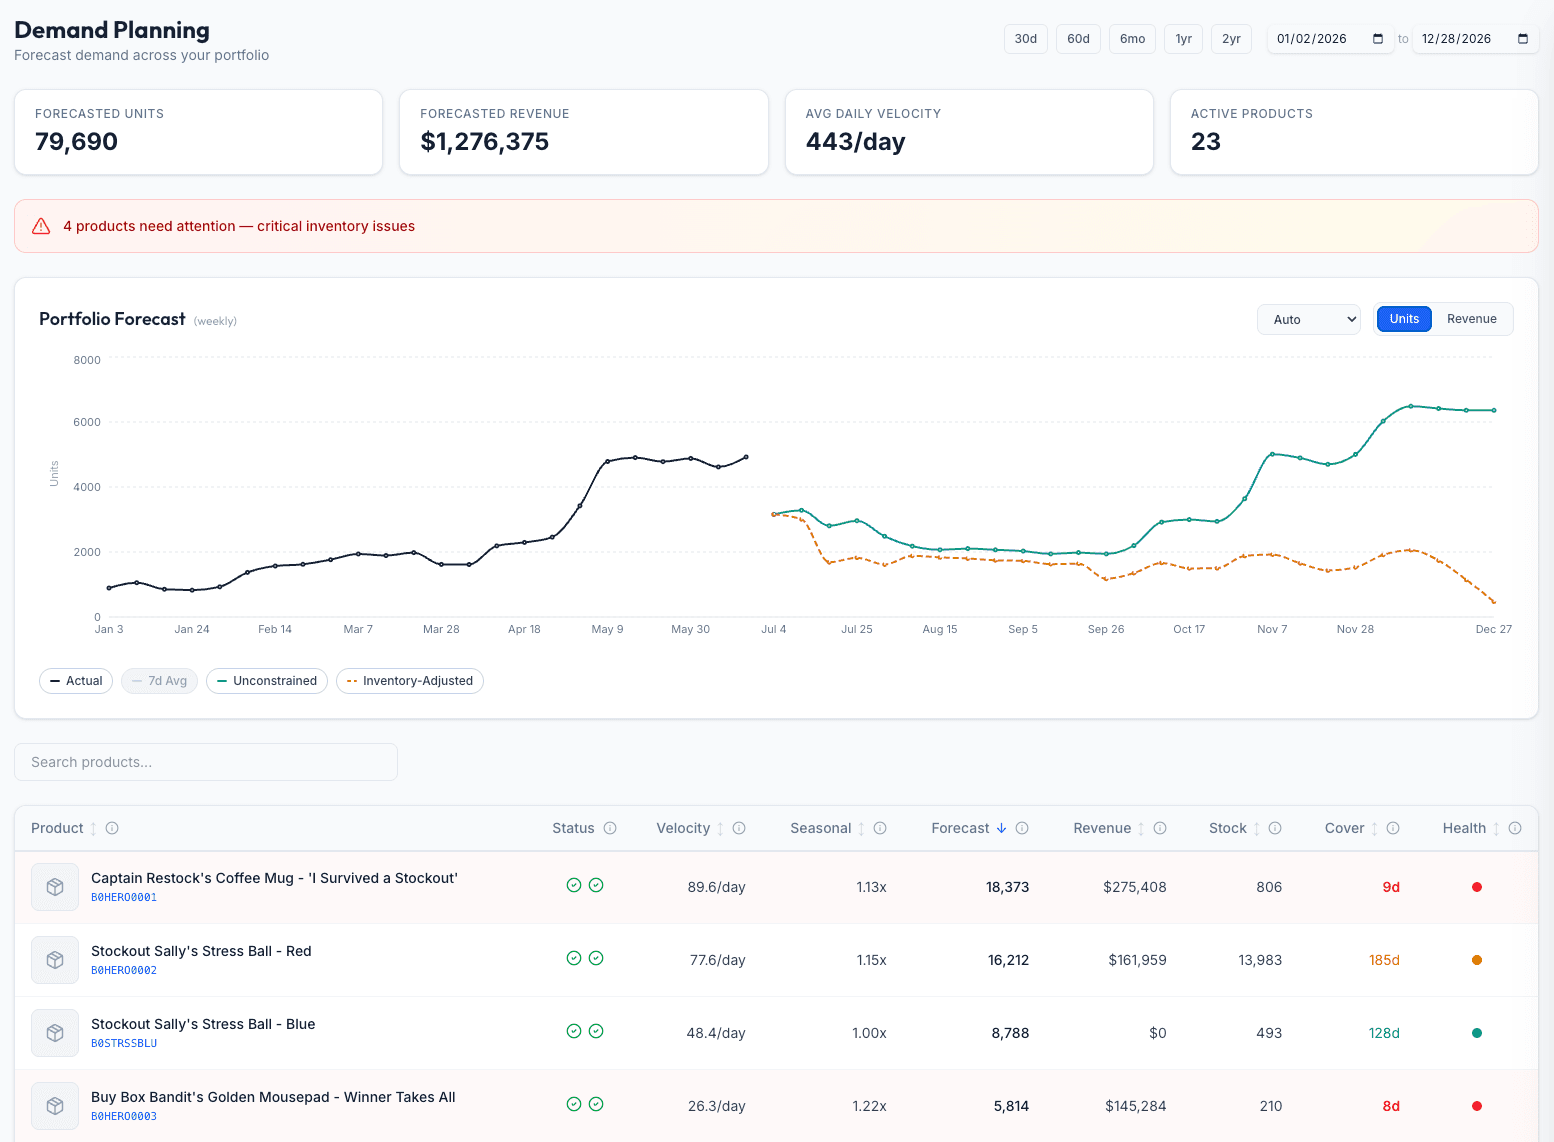Sort table by Velocity column
The width and height of the screenshot is (1554, 1142).
tap(690, 828)
